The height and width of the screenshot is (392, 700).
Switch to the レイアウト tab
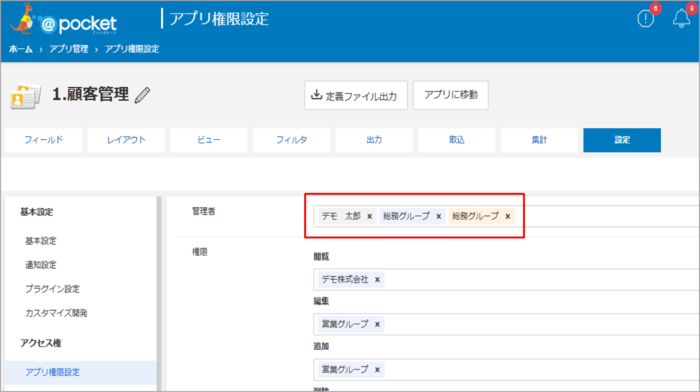coord(126,140)
